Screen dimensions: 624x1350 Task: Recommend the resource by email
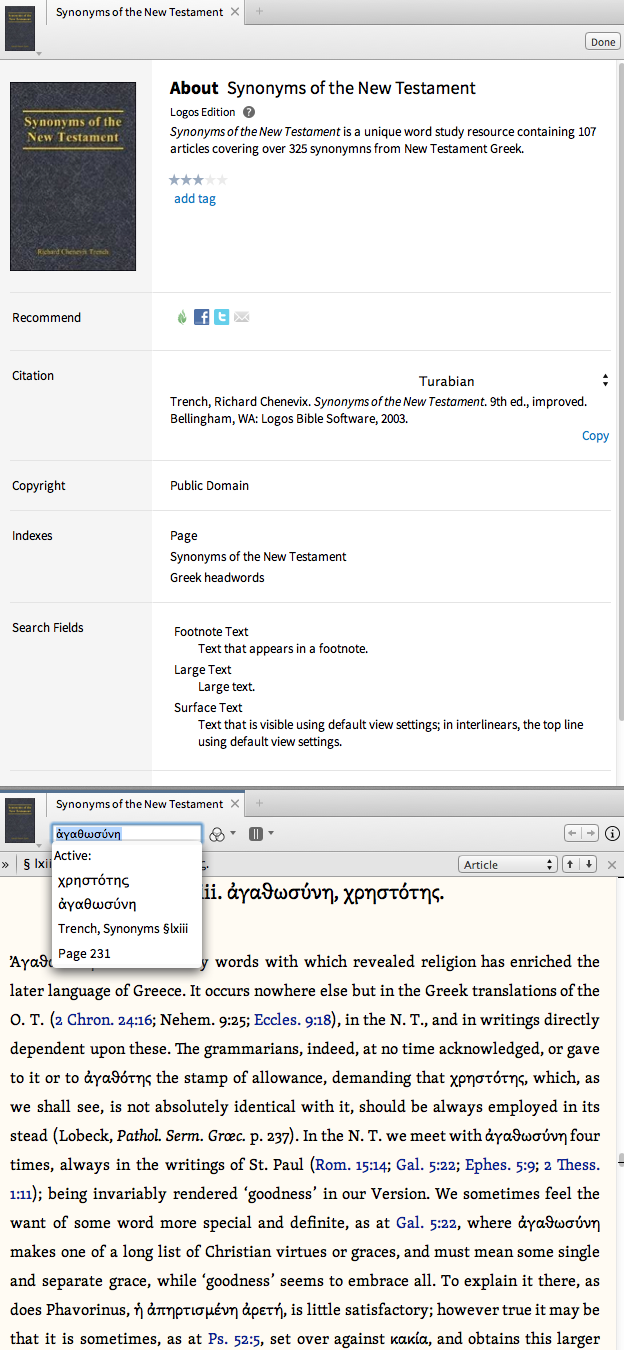[241, 317]
